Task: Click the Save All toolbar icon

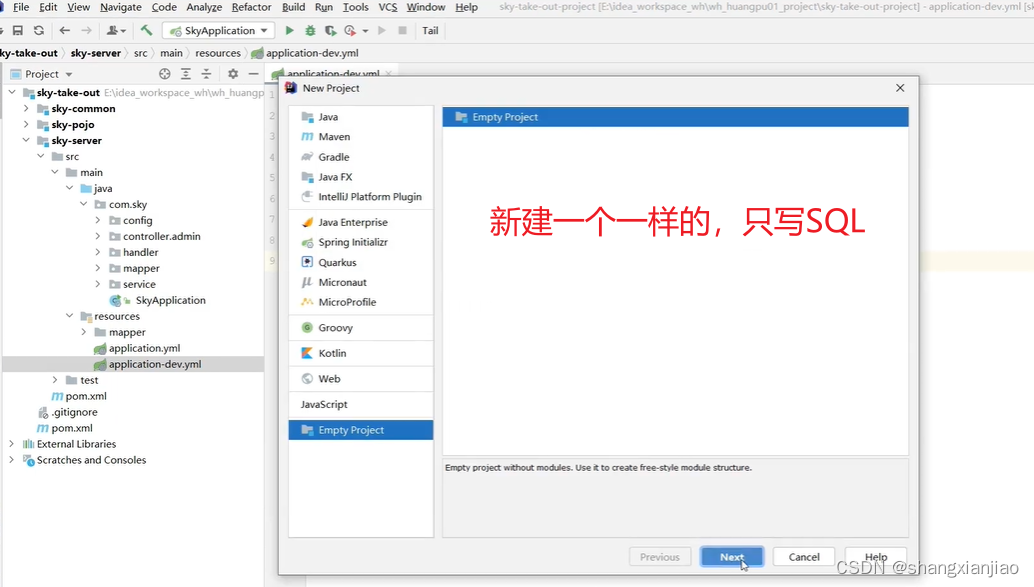Action: 18,30
